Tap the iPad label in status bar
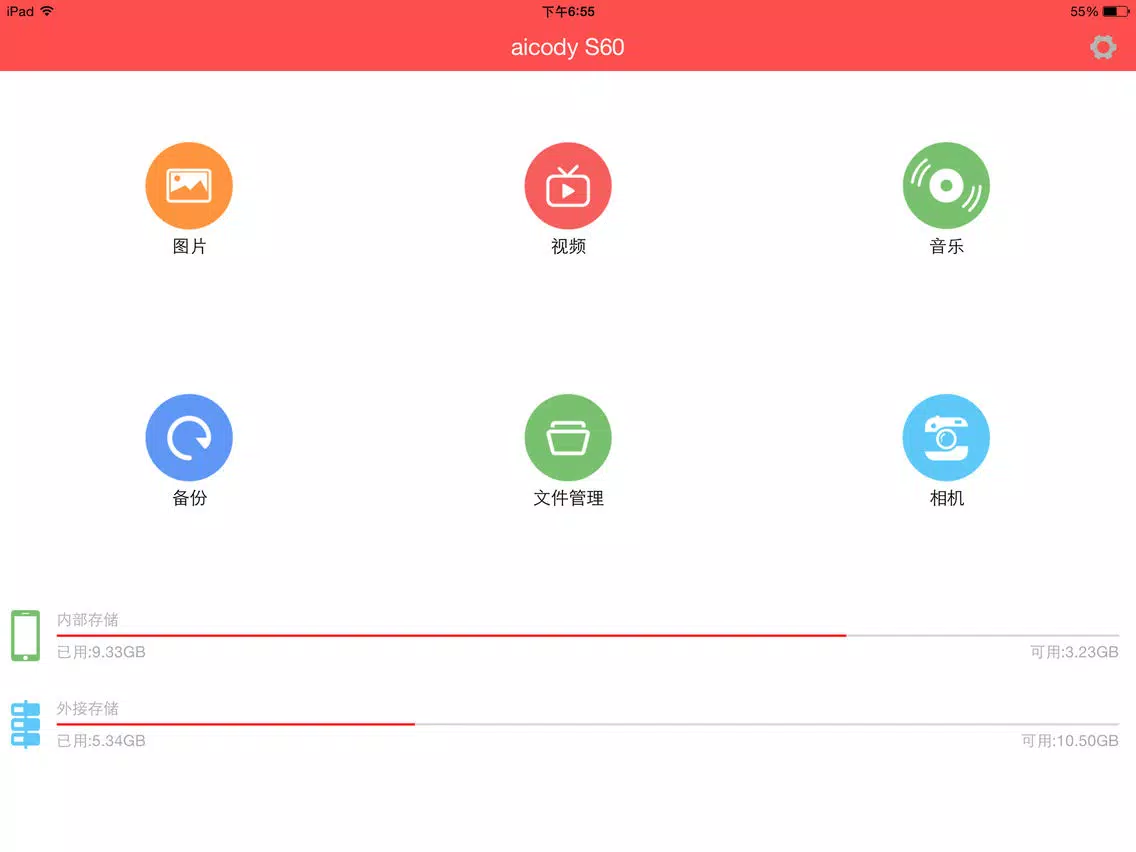 tap(20, 11)
